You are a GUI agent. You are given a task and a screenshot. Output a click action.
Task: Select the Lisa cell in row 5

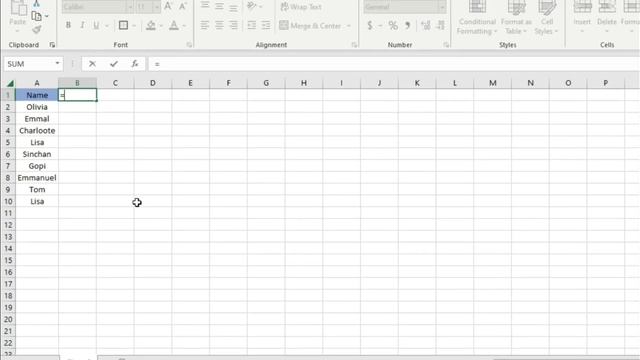click(37, 142)
